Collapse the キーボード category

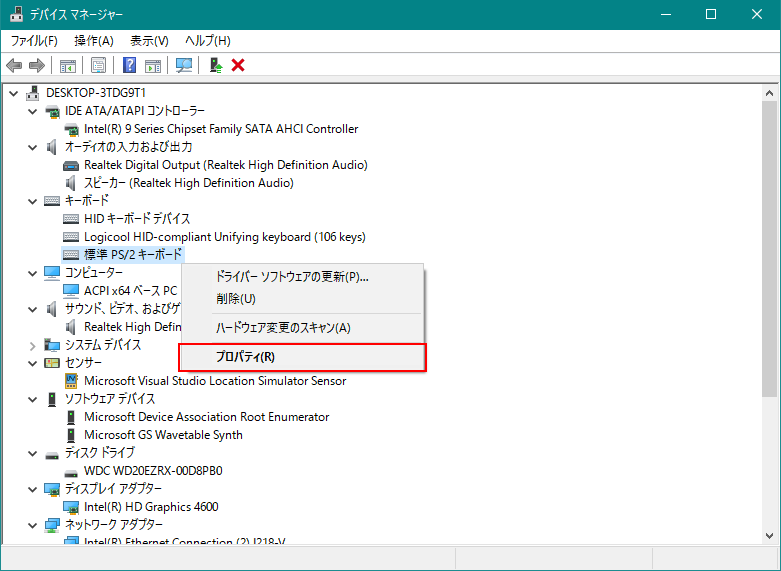coord(33,201)
